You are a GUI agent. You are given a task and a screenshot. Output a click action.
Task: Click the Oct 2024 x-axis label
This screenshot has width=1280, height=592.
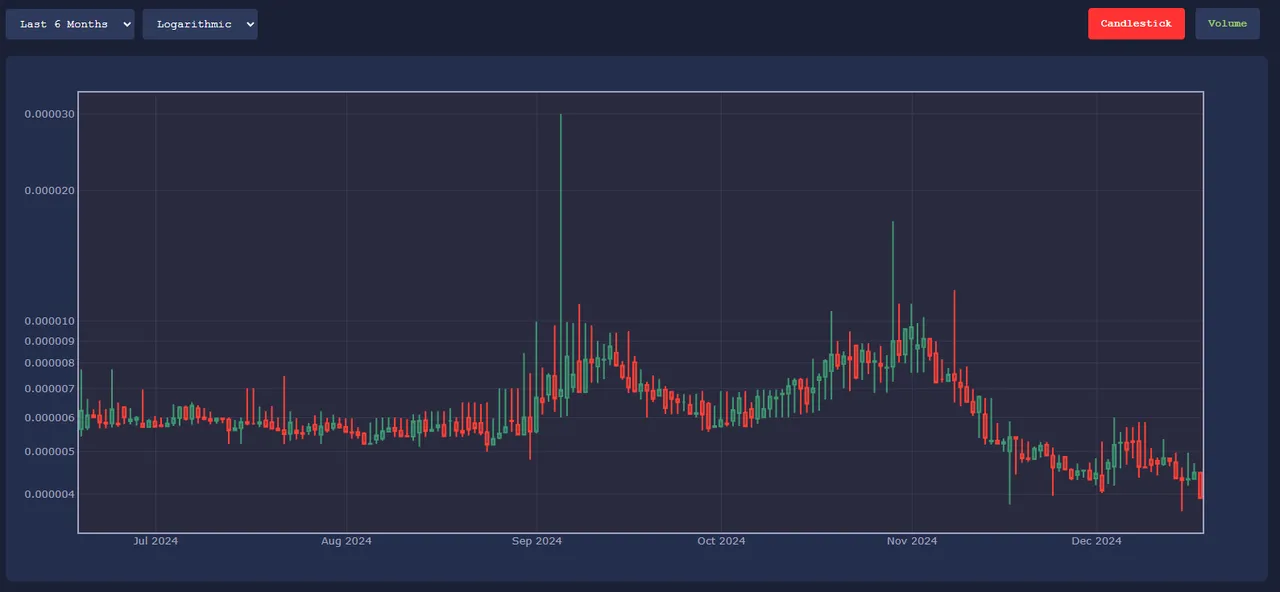[721, 541]
